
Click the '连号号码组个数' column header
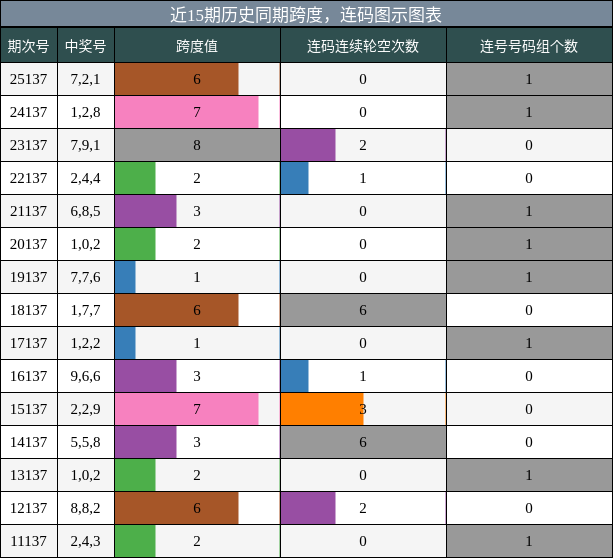529,46
